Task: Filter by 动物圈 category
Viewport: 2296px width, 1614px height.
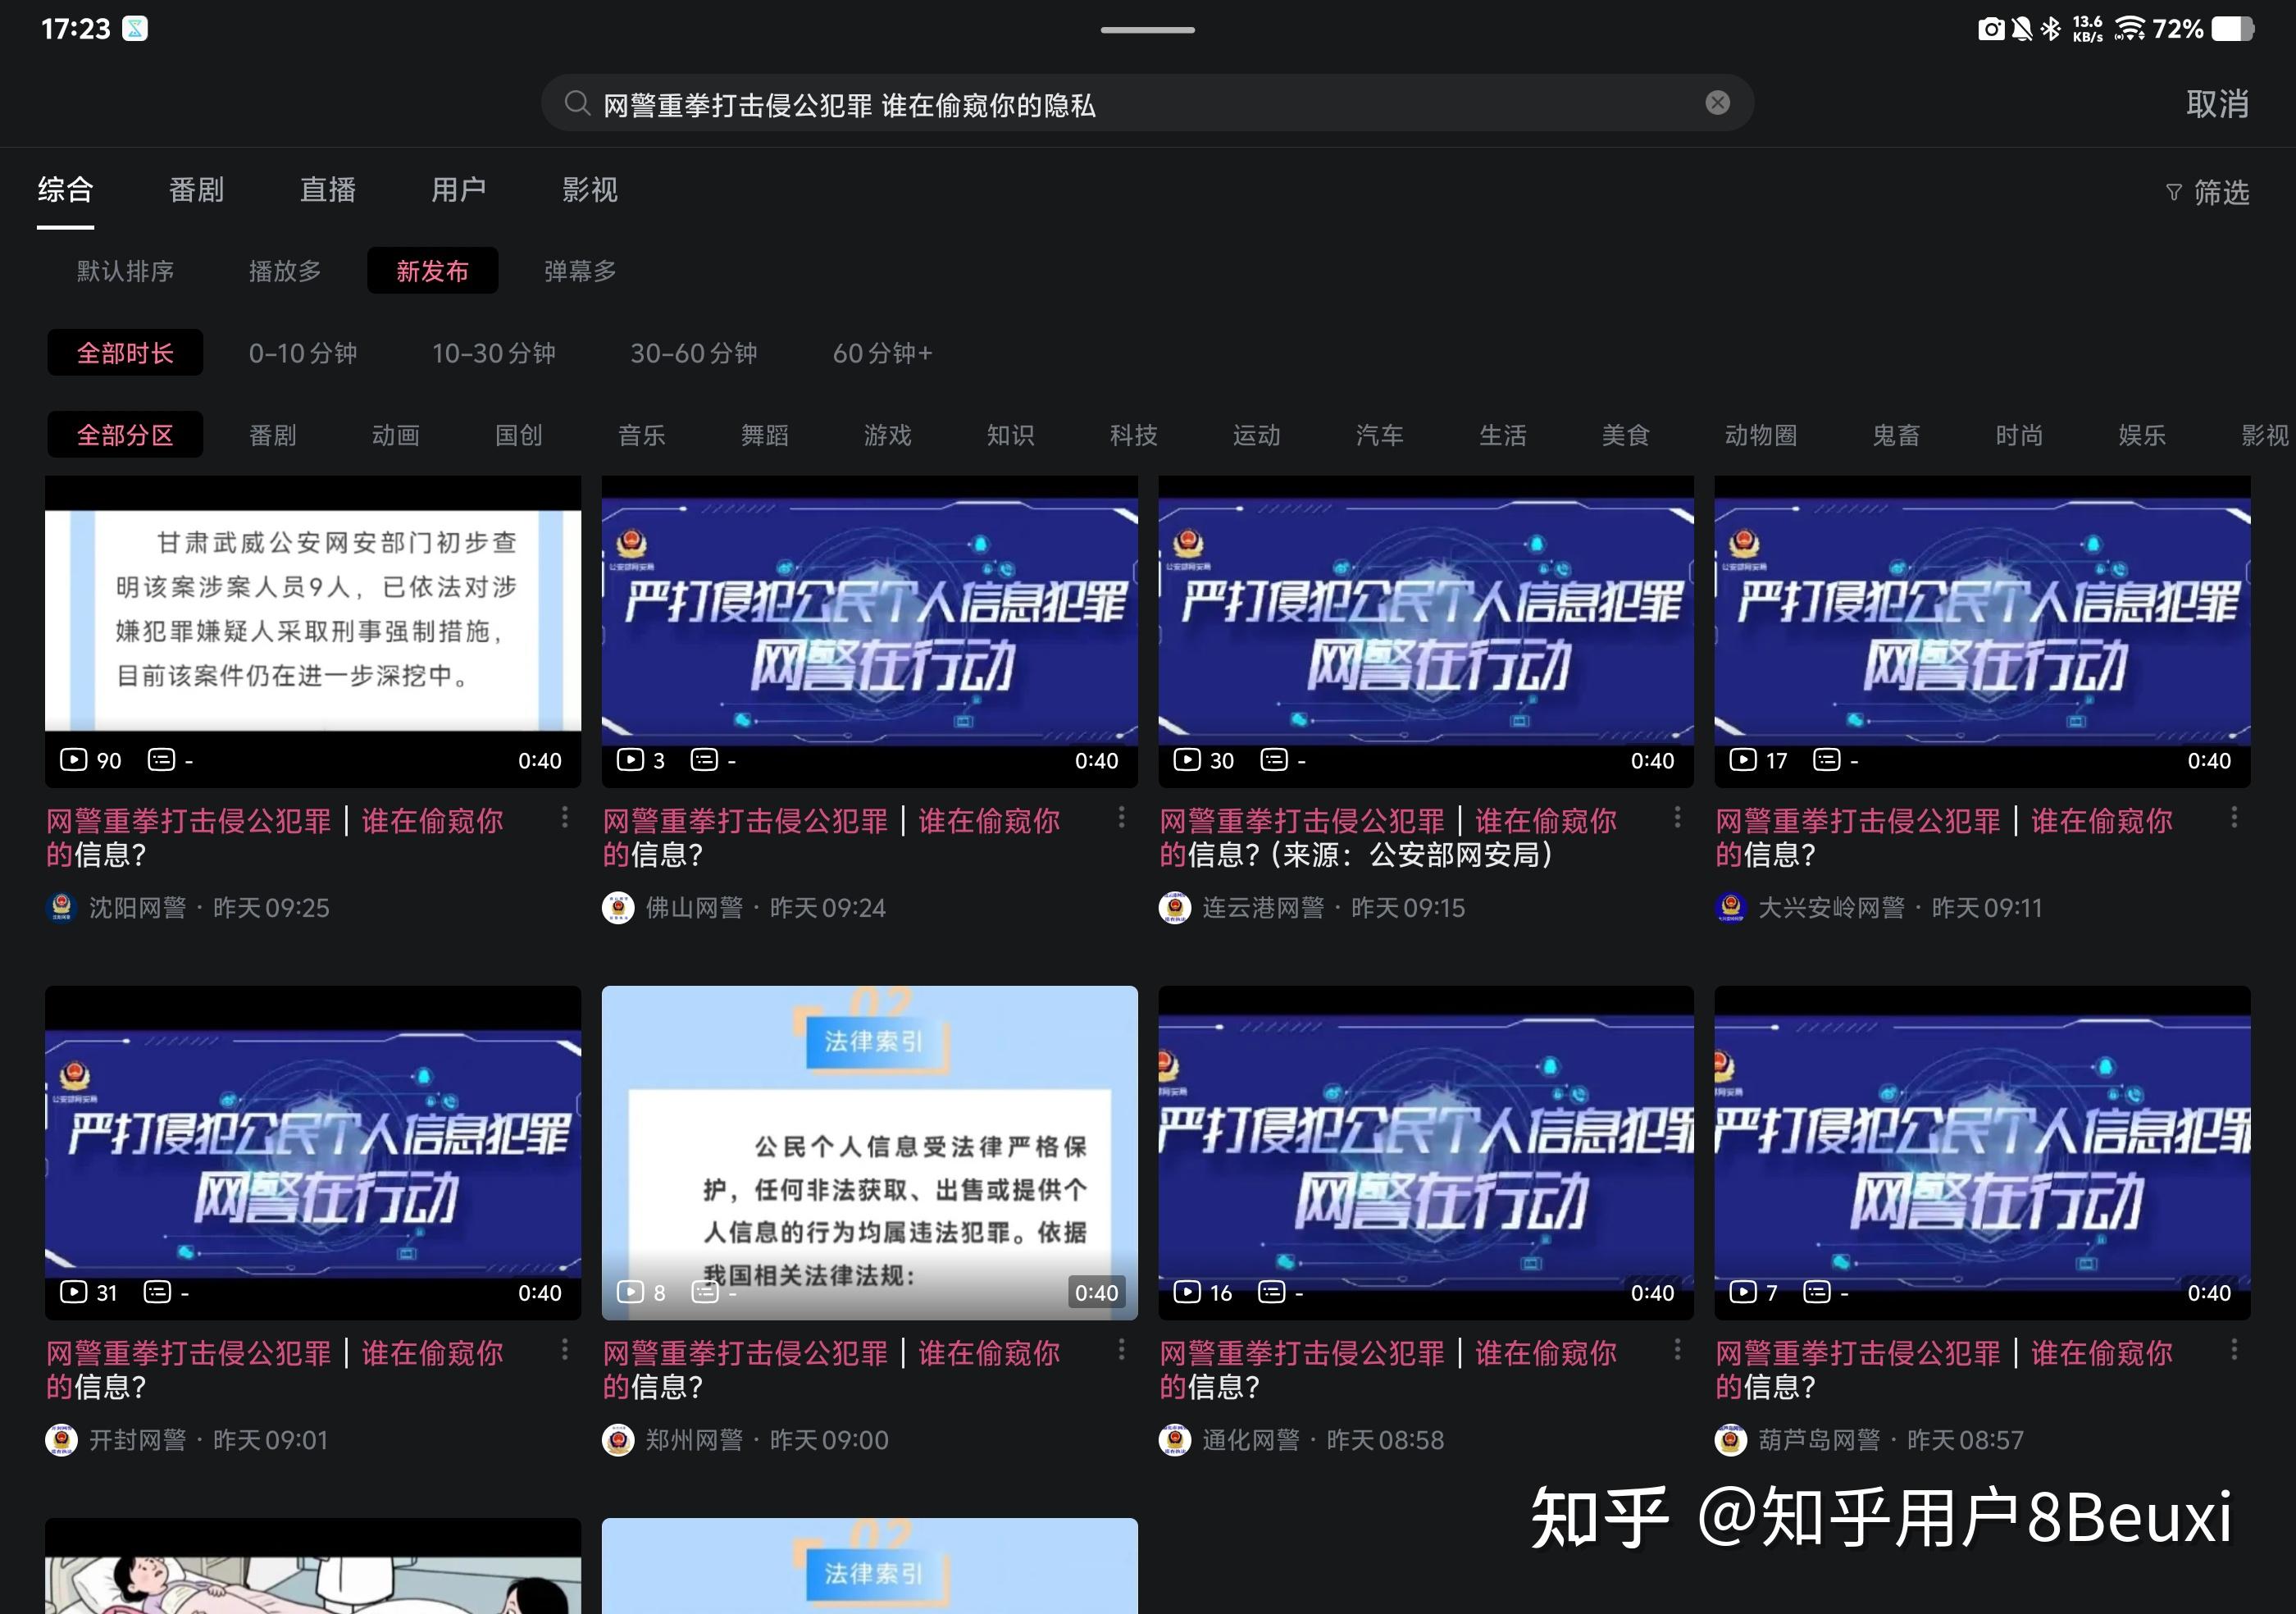Action: [1761, 435]
